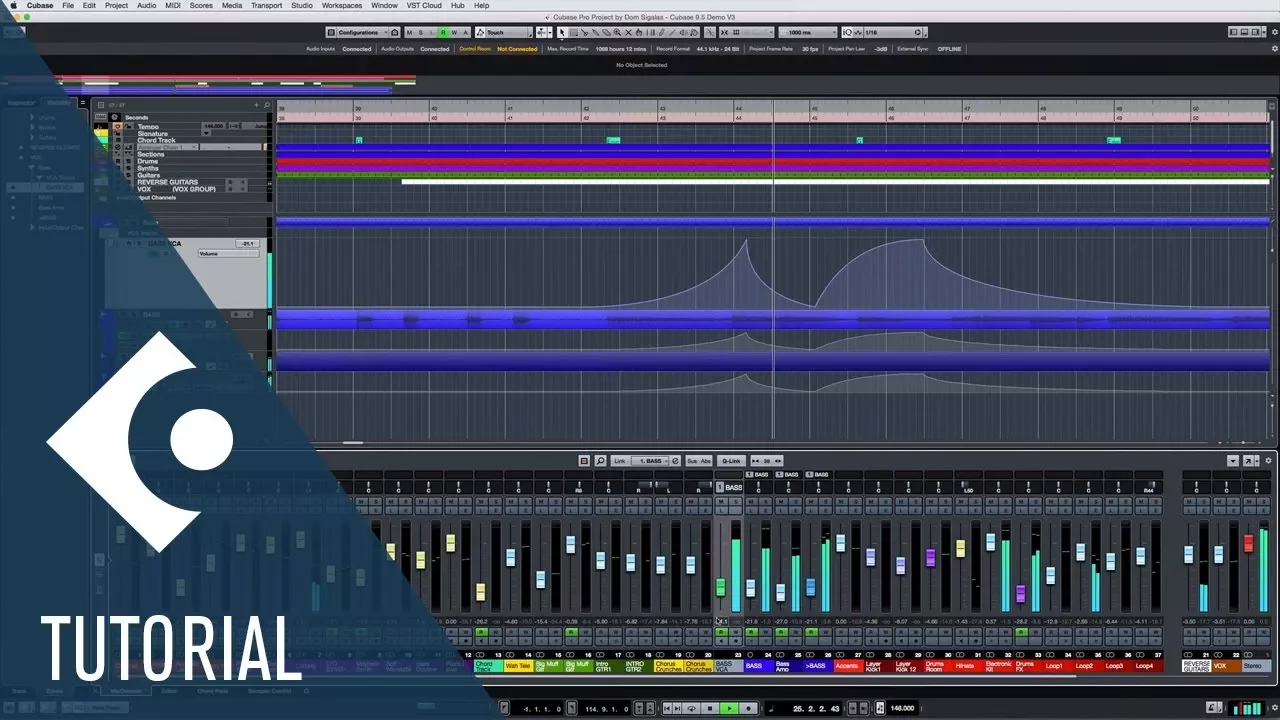Click the Sus button in MixConsole

click(692, 461)
